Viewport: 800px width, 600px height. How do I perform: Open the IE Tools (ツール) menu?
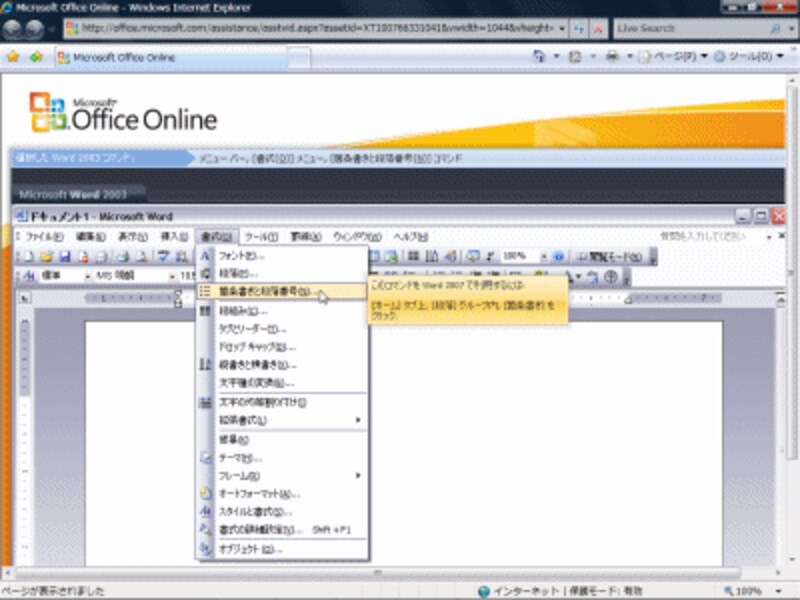[x=749, y=56]
